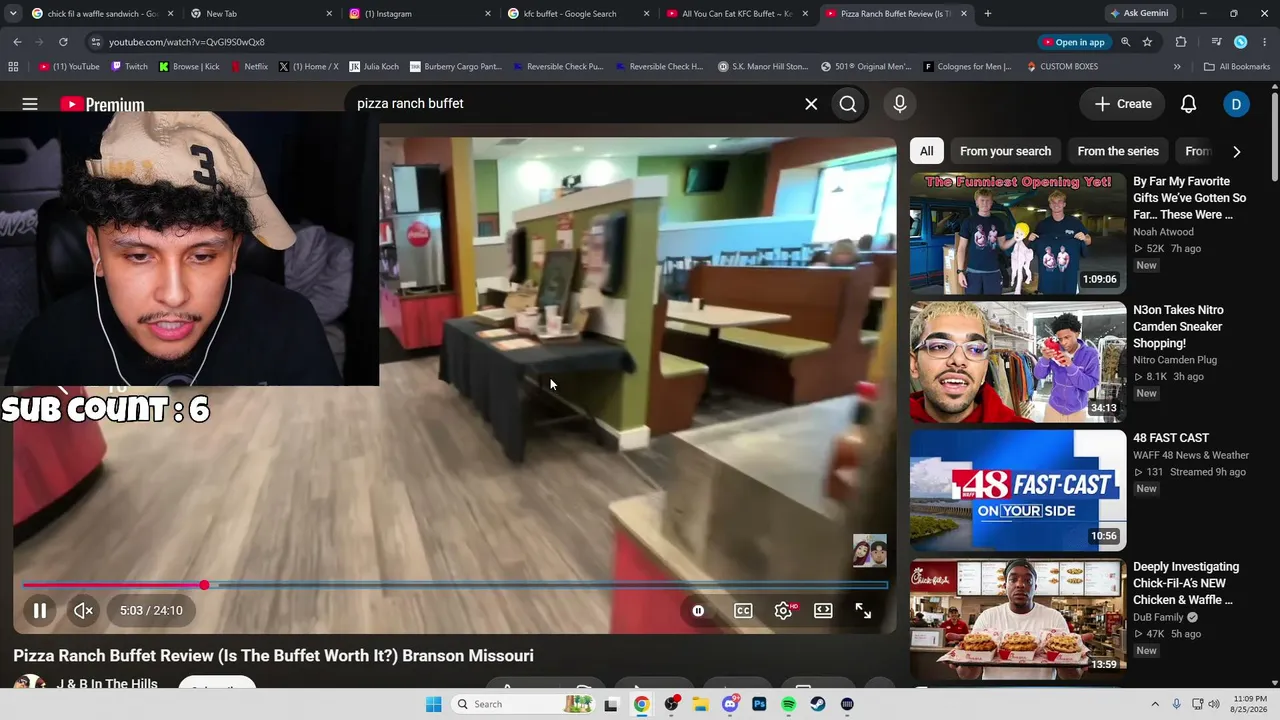Open a new browser tab with plus
Image resolution: width=1280 pixels, height=720 pixels.
point(988,14)
